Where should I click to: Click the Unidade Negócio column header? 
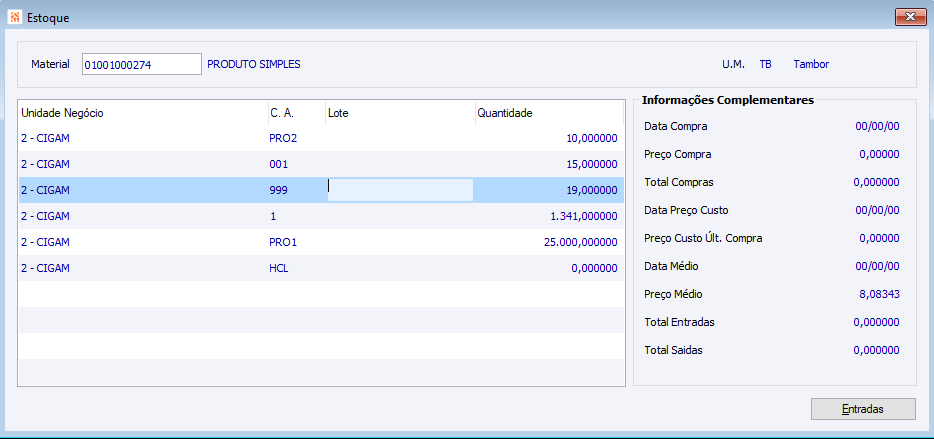[143, 113]
